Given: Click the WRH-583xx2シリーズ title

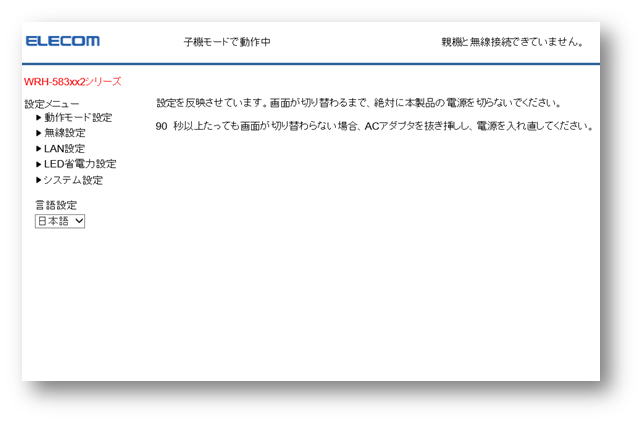Looking at the screenshot, I should point(72,81).
